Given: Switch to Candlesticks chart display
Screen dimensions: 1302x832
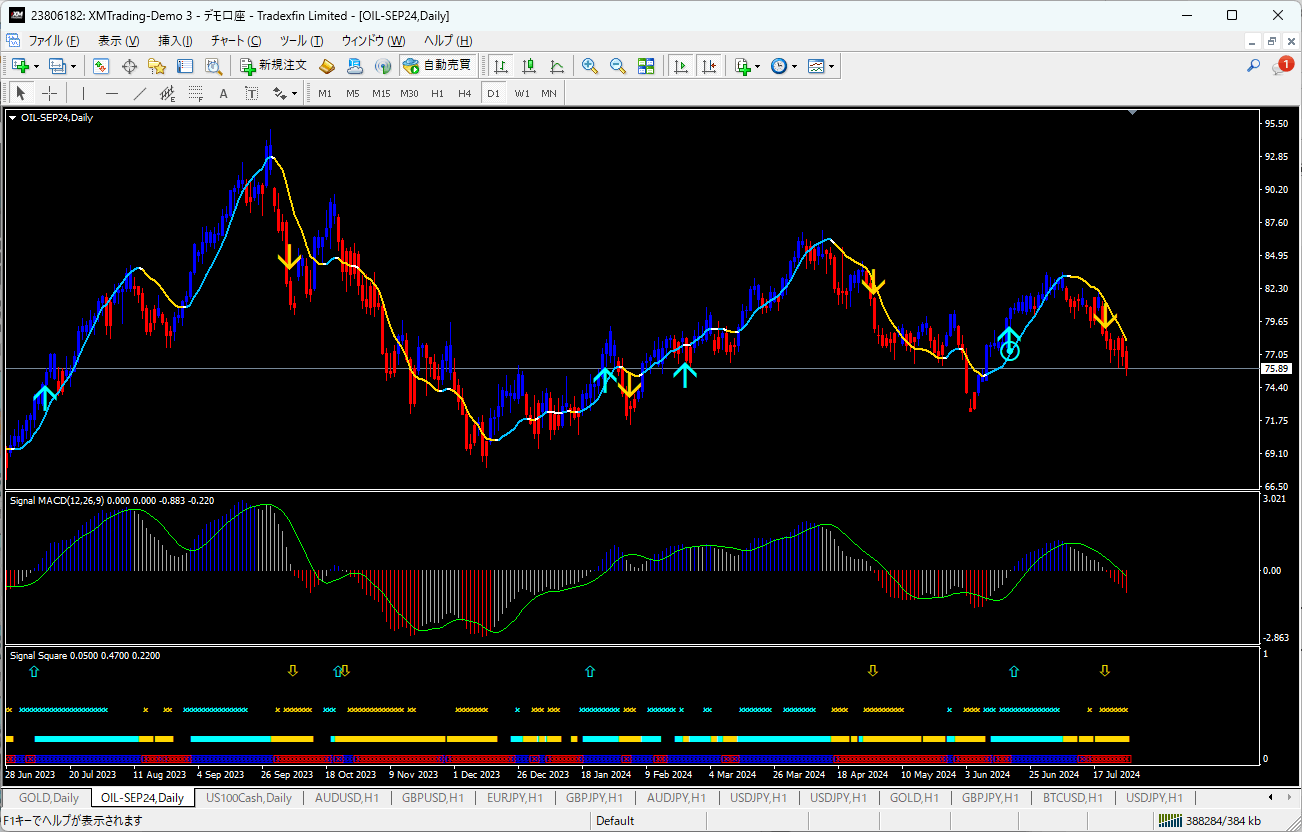Looking at the screenshot, I should pos(529,66).
